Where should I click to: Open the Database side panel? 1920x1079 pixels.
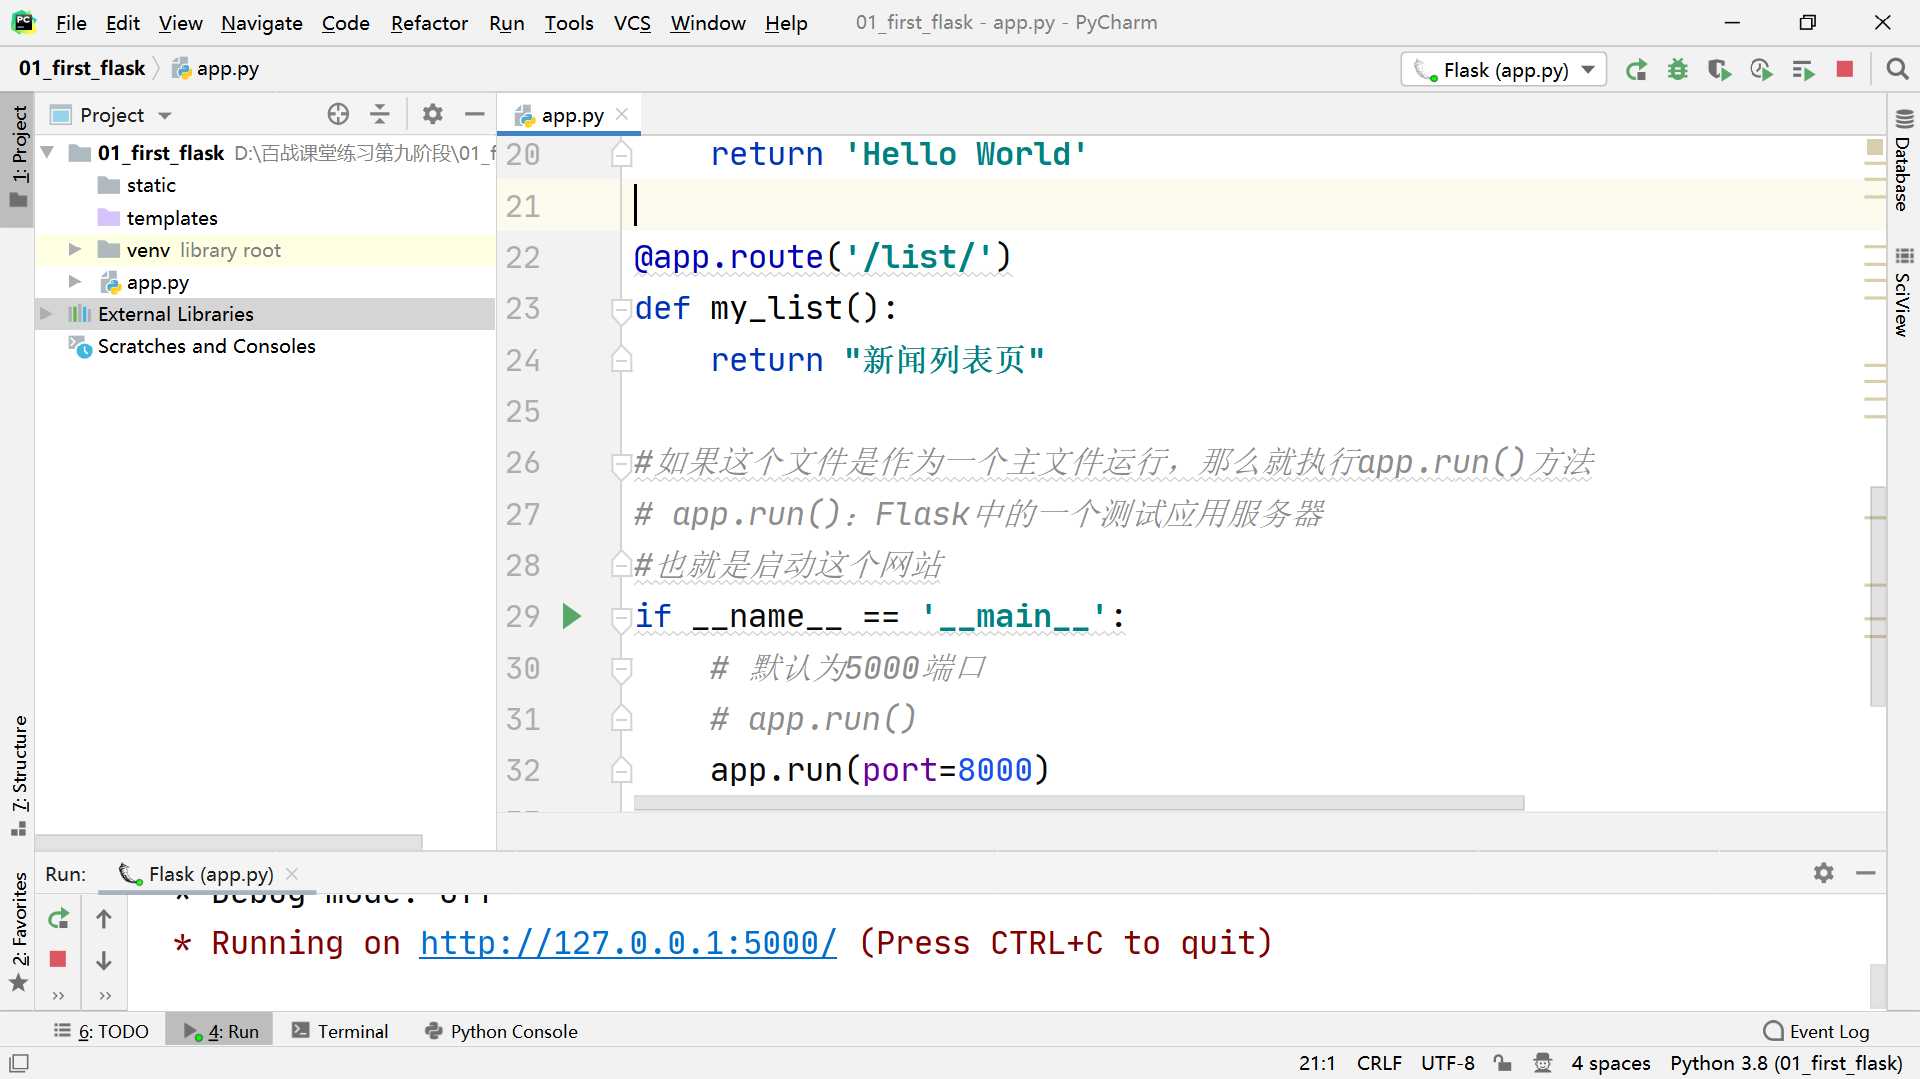tap(1903, 161)
